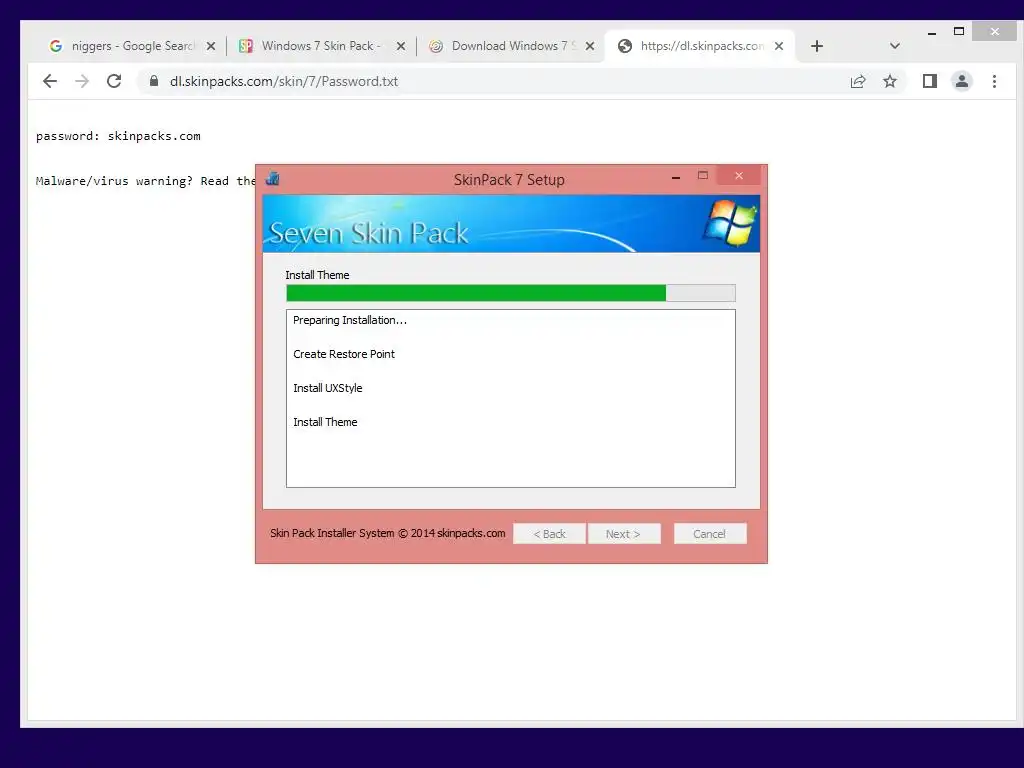This screenshot has width=1024, height=768.
Task: Switch to the Google Search tab
Action: click(124, 46)
